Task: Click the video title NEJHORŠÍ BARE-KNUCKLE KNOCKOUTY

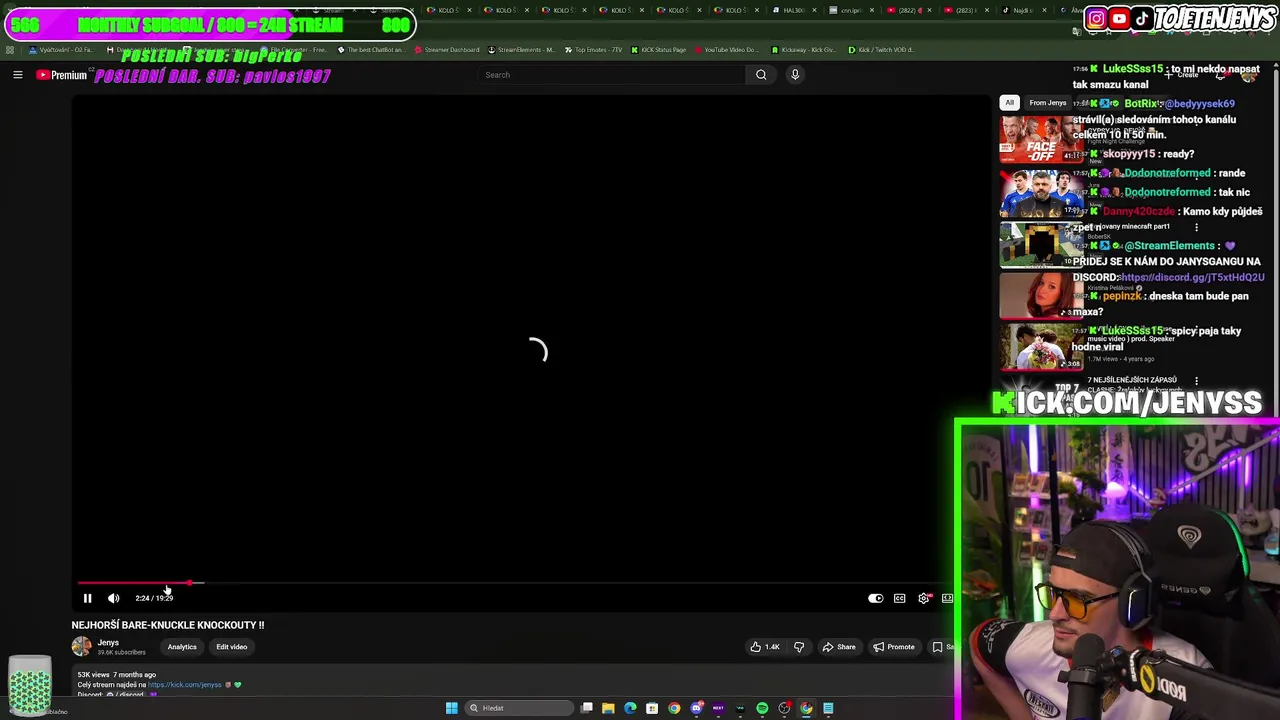Action: [168, 625]
